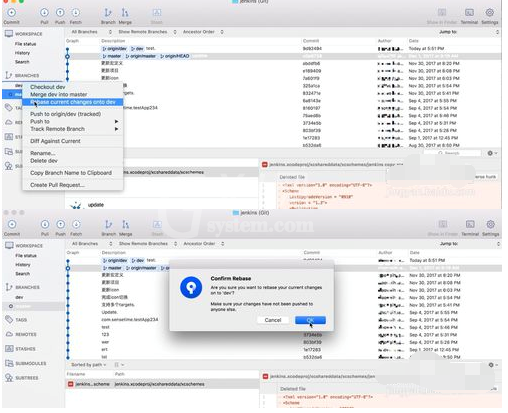Click the diff search field in the context-menu window
This screenshot has height=413, width=508.
click(x=452, y=153)
